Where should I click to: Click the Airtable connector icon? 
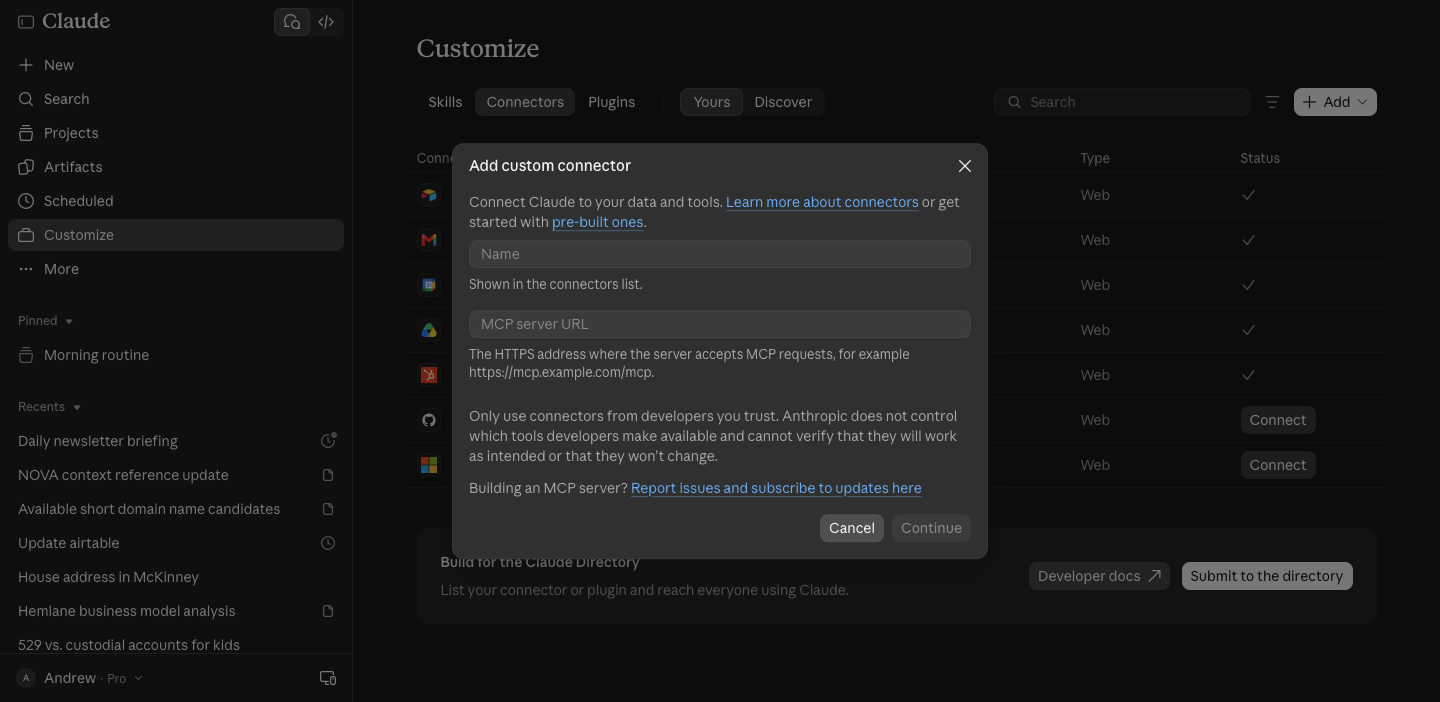click(x=429, y=195)
